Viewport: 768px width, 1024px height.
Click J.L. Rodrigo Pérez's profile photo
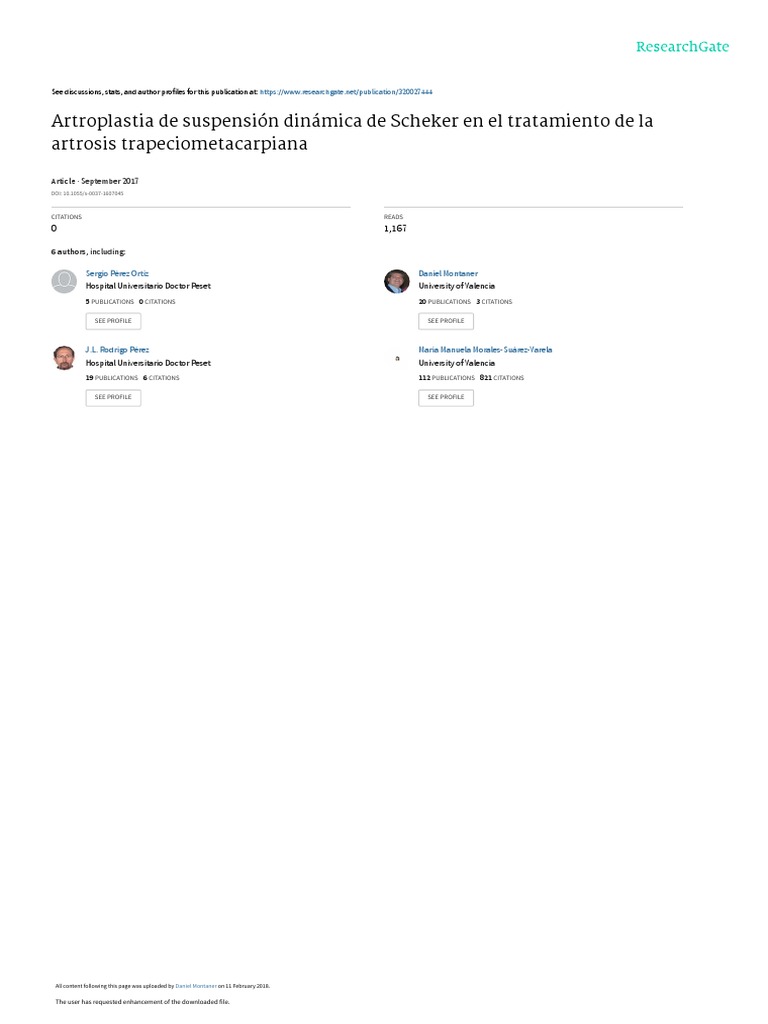(x=64, y=358)
